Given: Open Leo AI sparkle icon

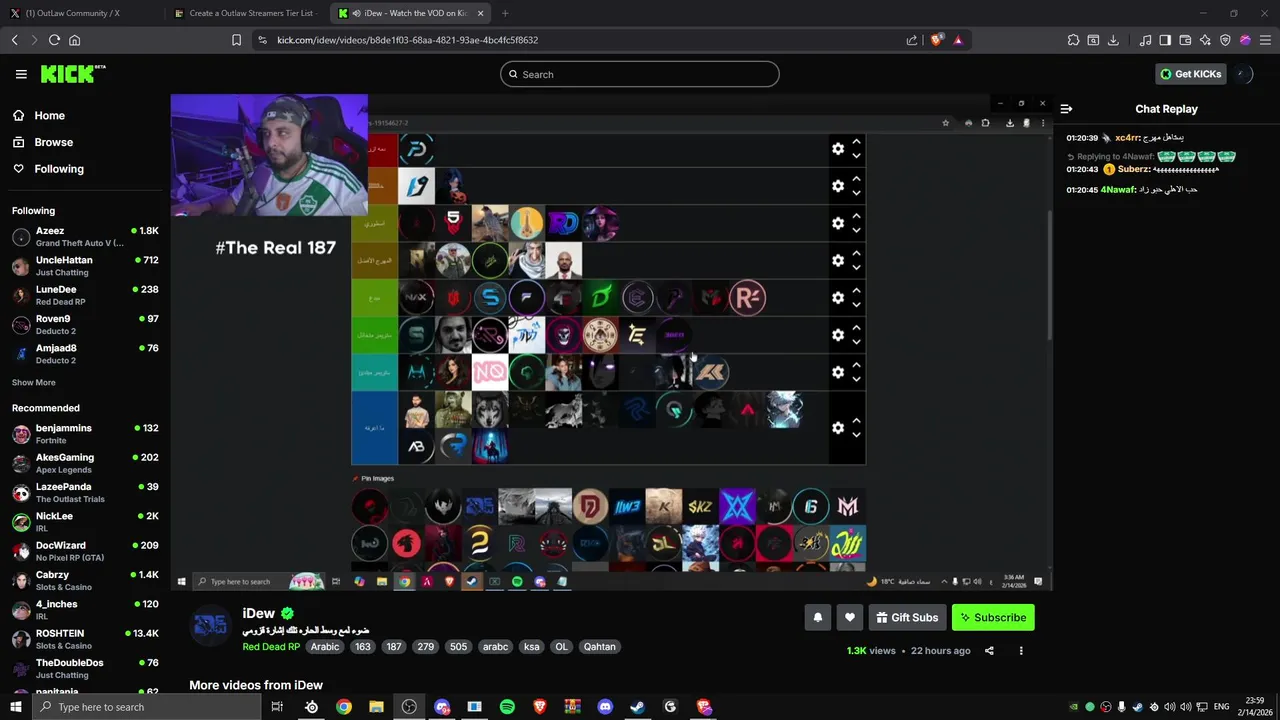Looking at the screenshot, I should [x=1205, y=40].
